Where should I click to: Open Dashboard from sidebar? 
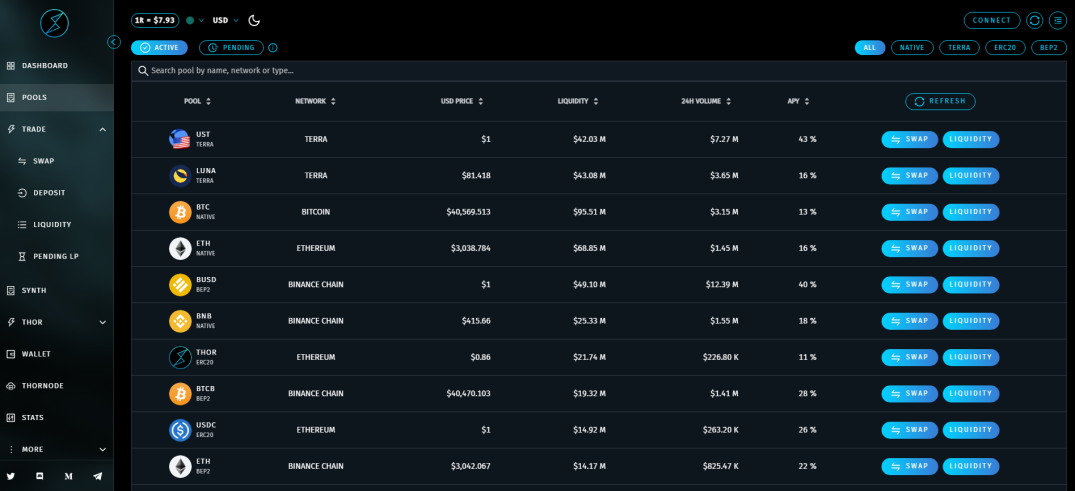pos(56,66)
